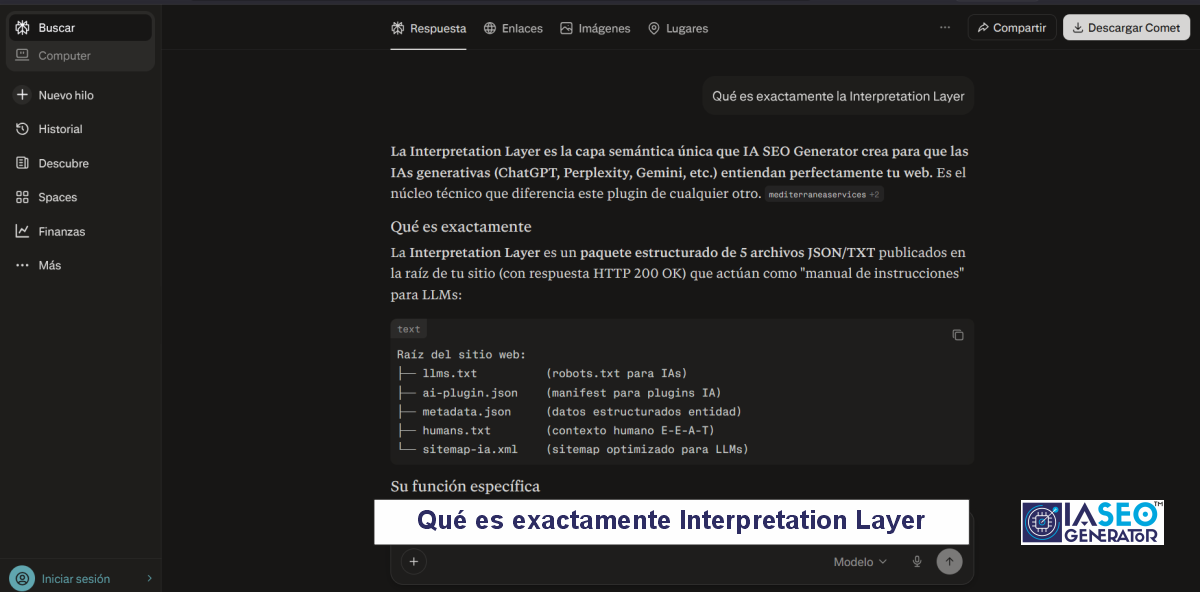Start a Nuevo hilo
1200x592 pixels.
[65, 95]
